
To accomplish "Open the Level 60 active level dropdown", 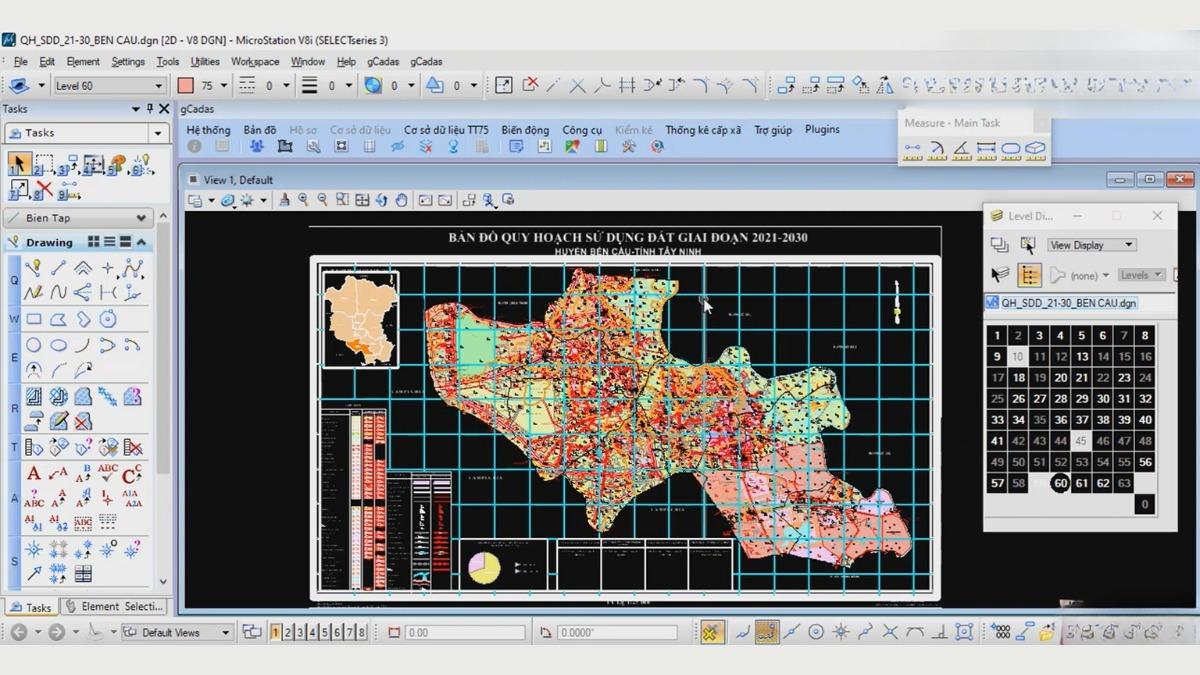I will click(x=158, y=86).
